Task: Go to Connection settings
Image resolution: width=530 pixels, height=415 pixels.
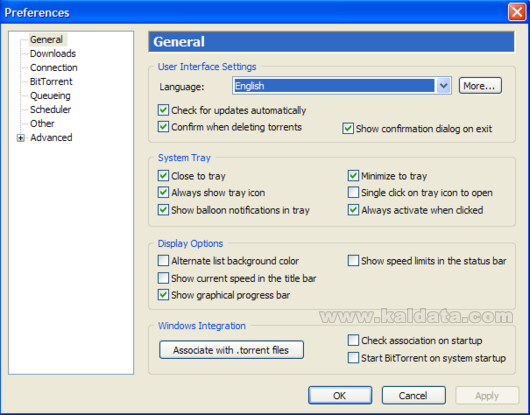Action: coord(54,68)
